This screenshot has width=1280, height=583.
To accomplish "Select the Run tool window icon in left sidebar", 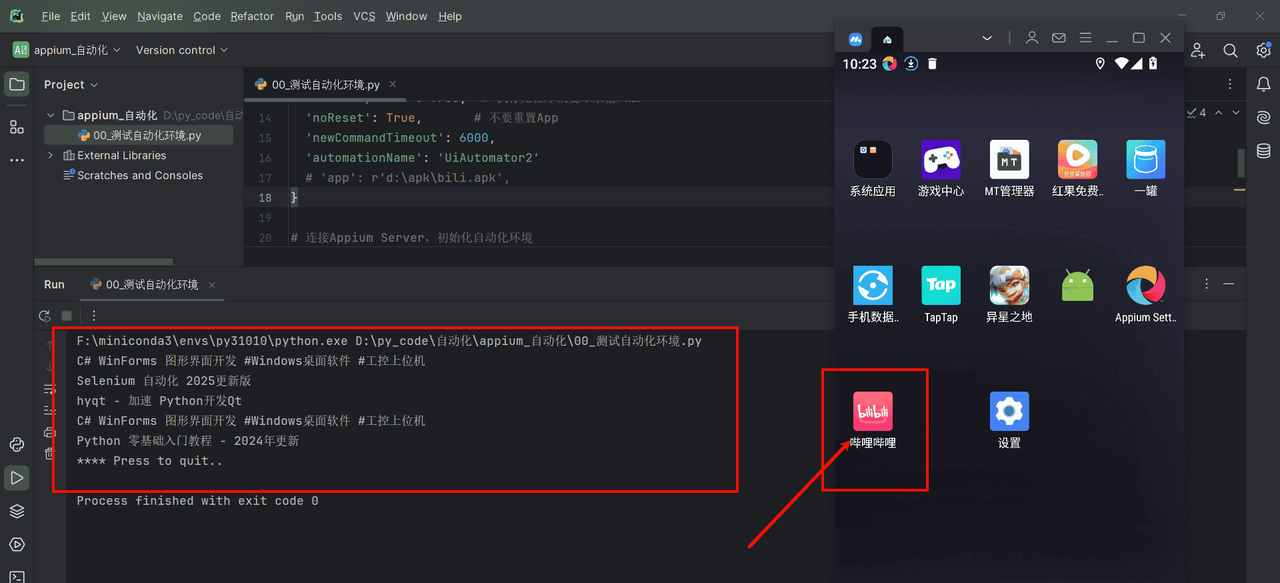I will click(x=16, y=478).
